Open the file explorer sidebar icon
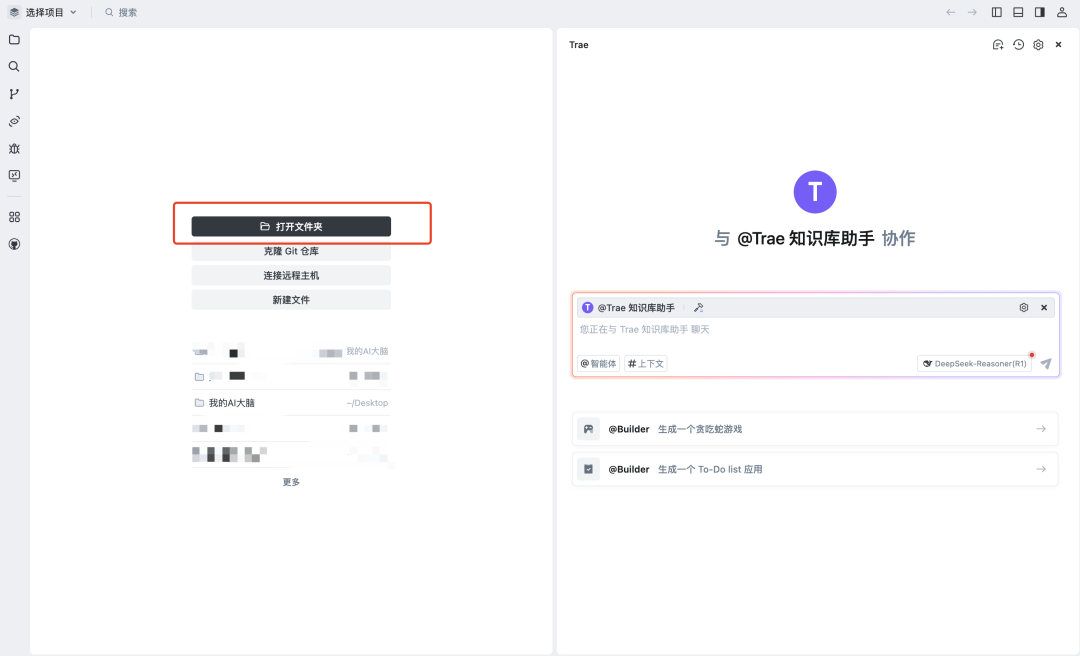 pos(14,40)
